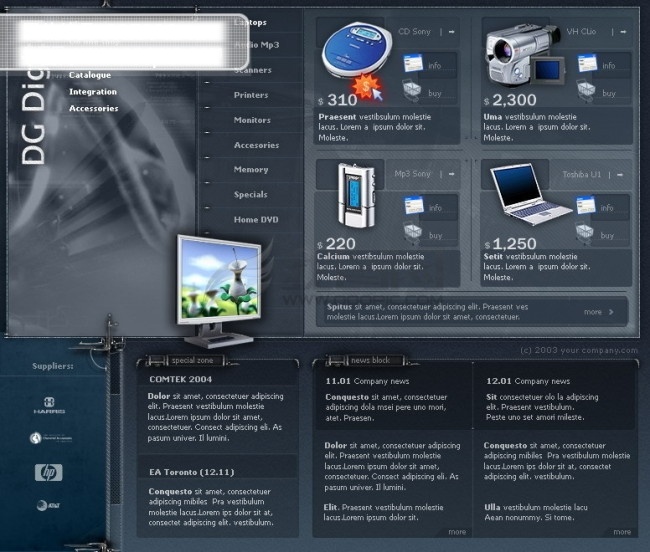Open the CD Sony player image
The height and width of the screenshot is (552, 650).
[357, 49]
